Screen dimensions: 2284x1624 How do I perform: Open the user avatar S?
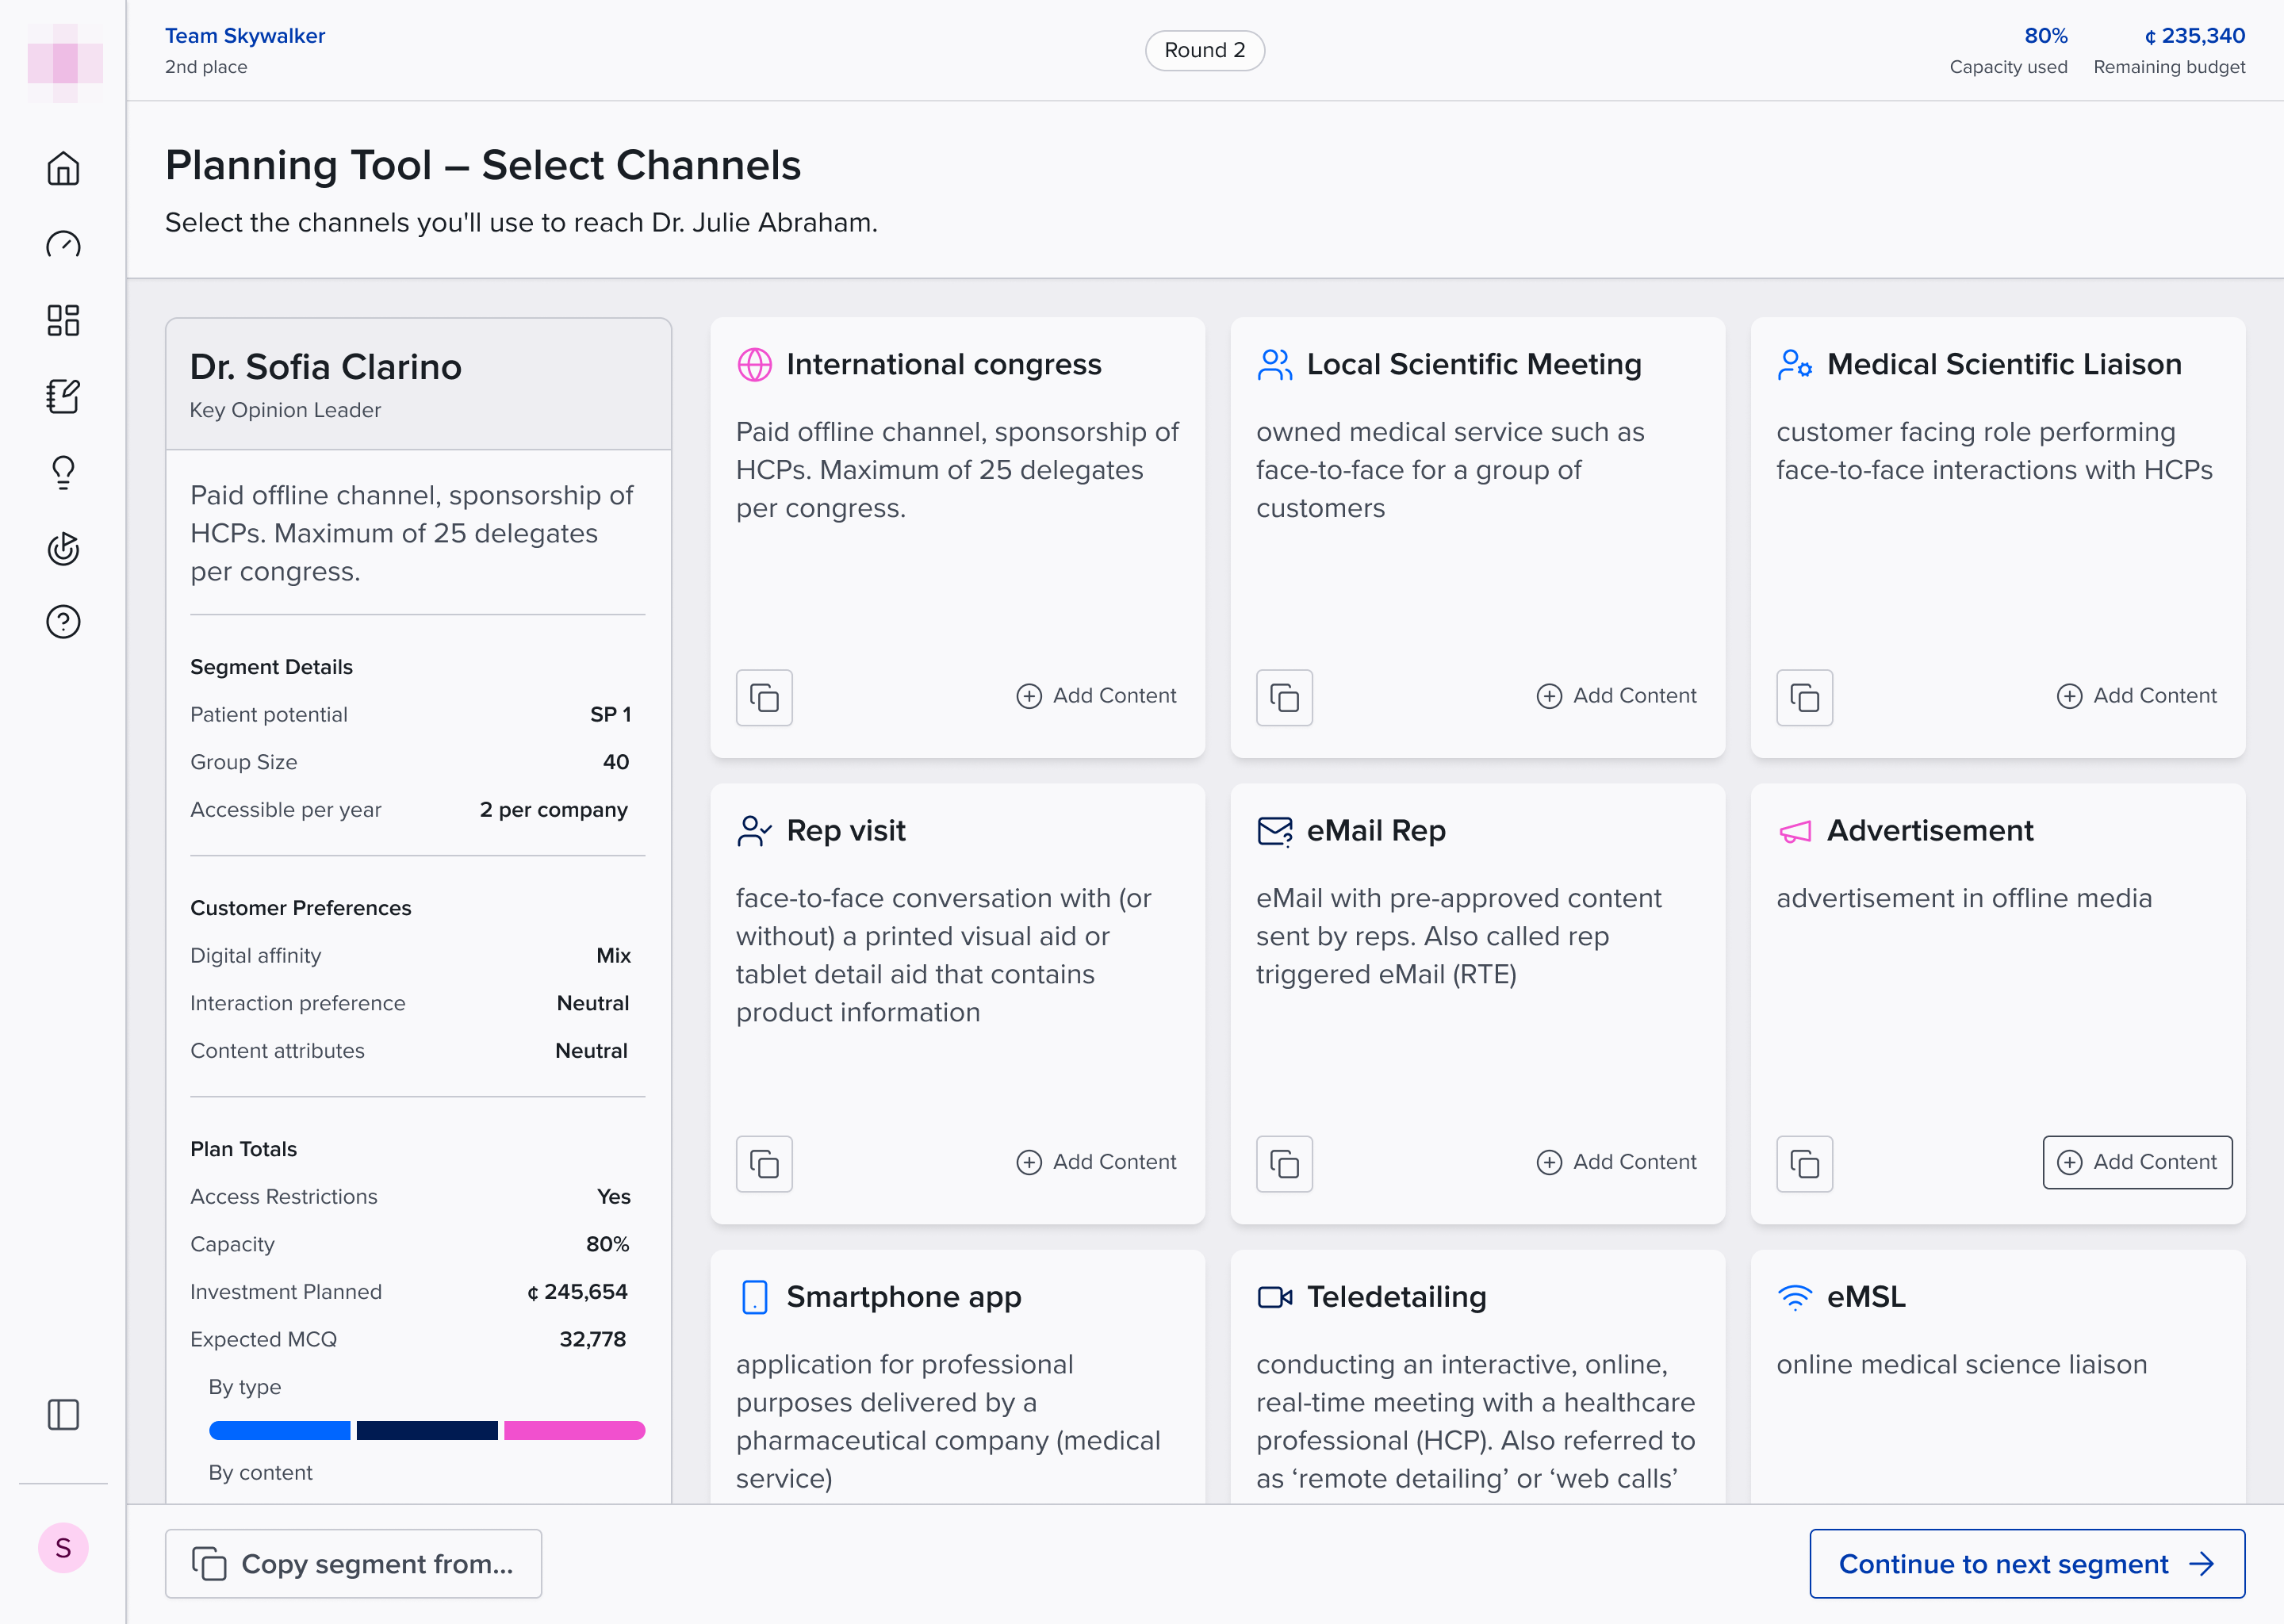point(63,1548)
